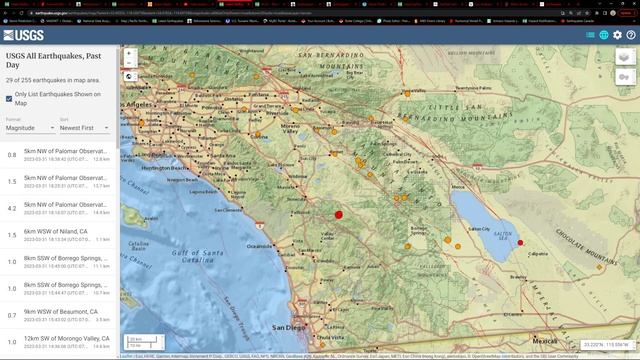Select the 9km WSW of Beaumont, CA entry
The height and width of the screenshot is (360, 640).
(58, 315)
